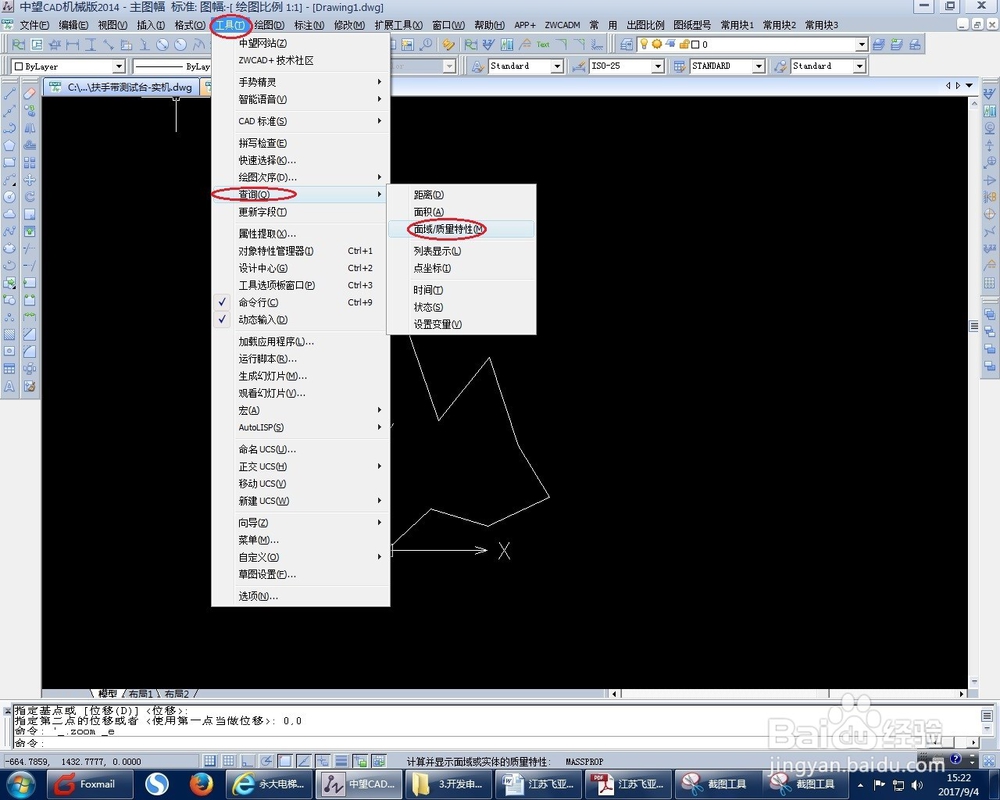1000x800 pixels.
Task: Open Foxmail from the taskbar
Action: (89, 784)
